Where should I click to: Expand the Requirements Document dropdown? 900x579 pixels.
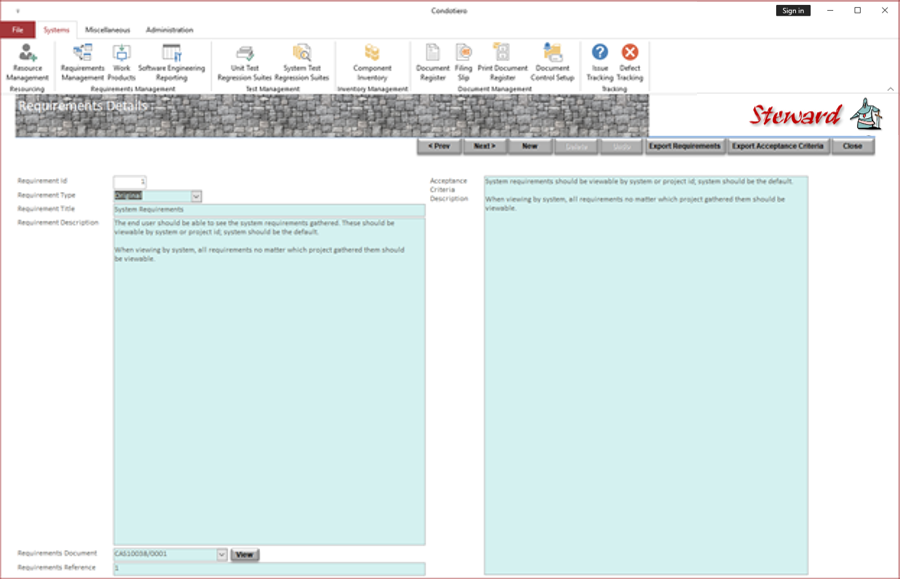(x=222, y=554)
